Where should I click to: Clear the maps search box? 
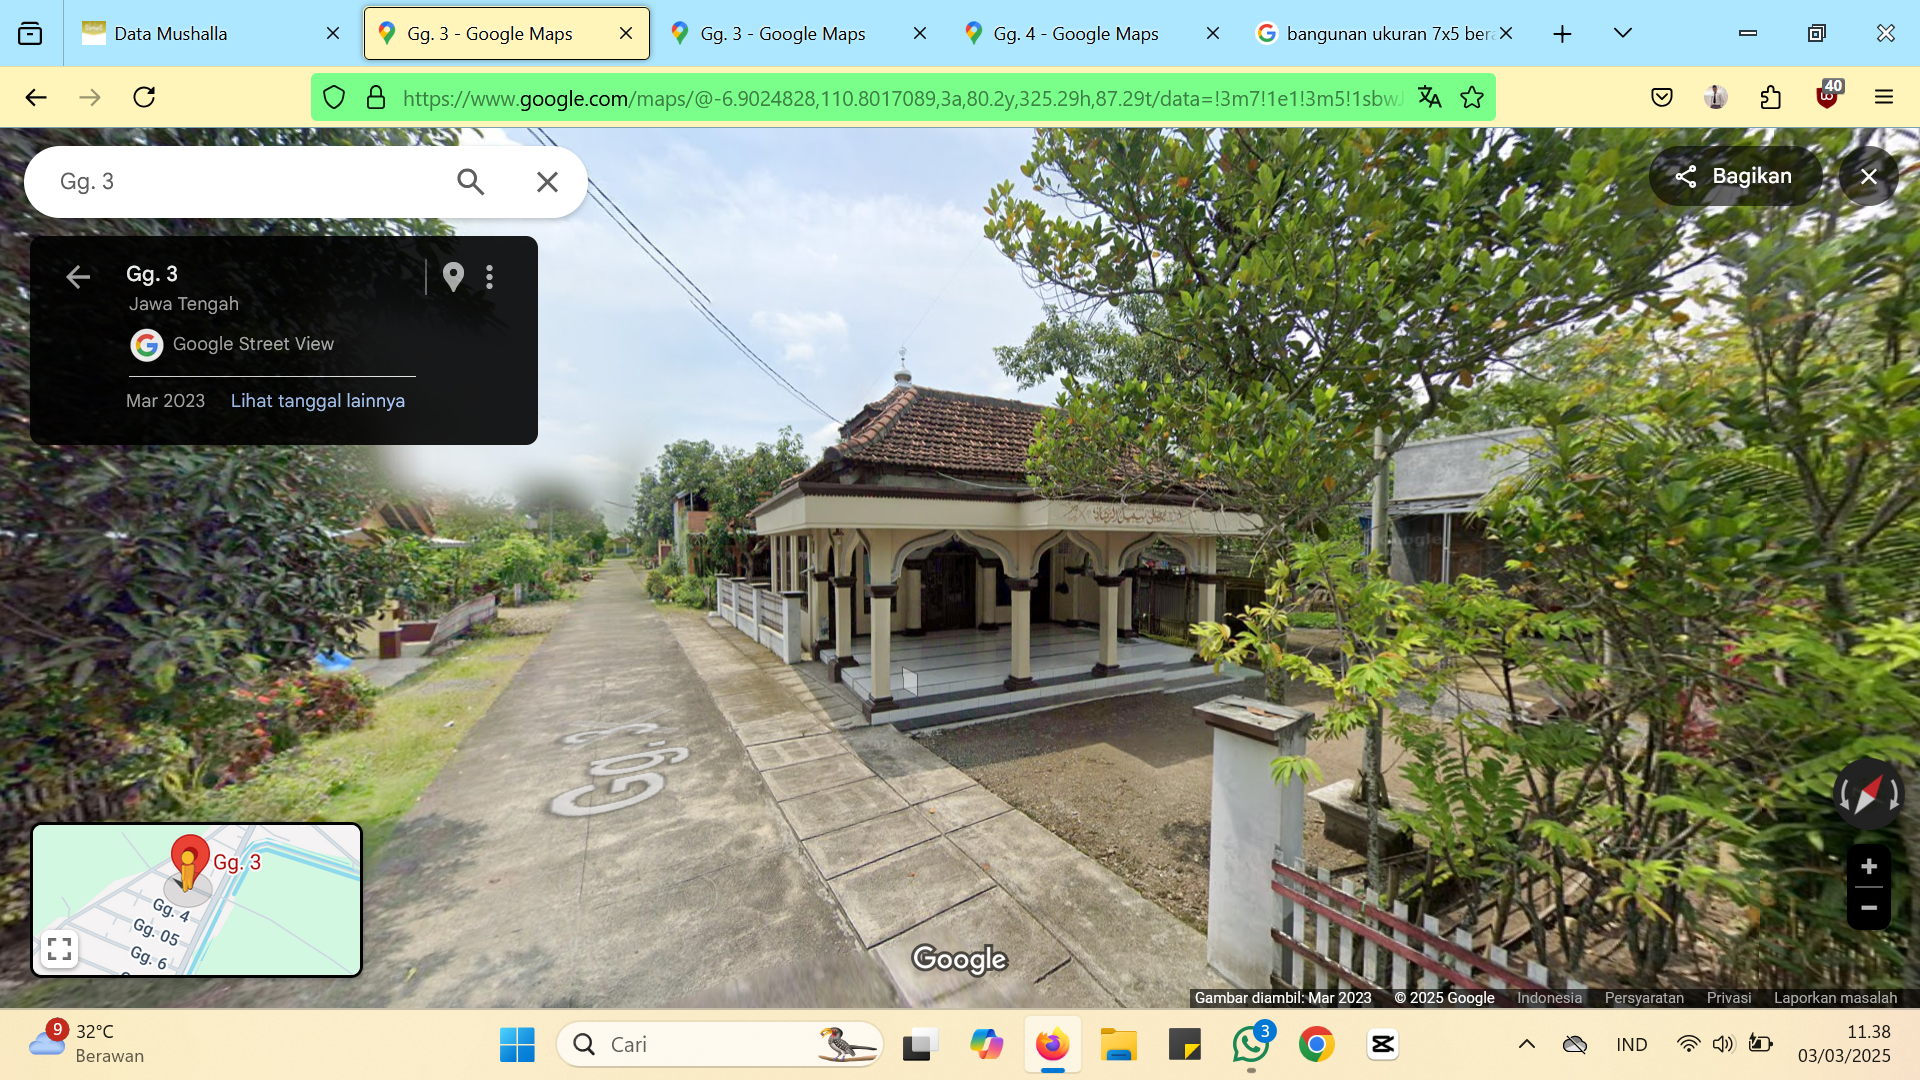click(547, 181)
